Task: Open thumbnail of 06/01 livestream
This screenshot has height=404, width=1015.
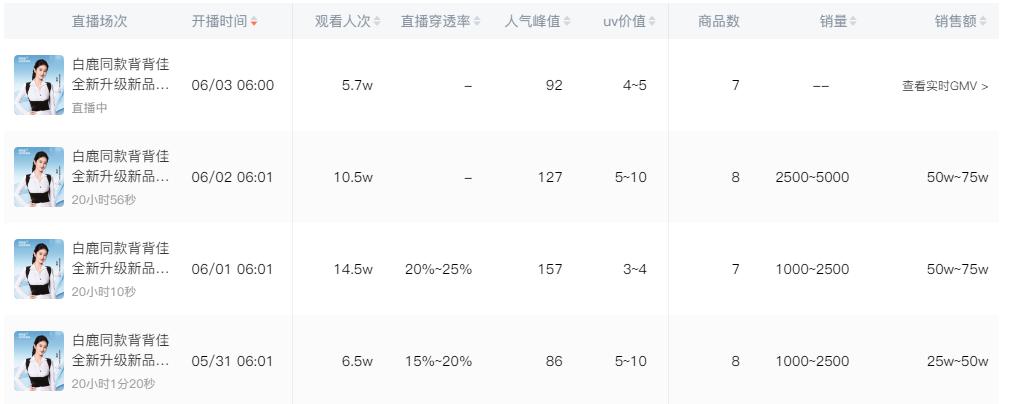Action: [x=39, y=269]
